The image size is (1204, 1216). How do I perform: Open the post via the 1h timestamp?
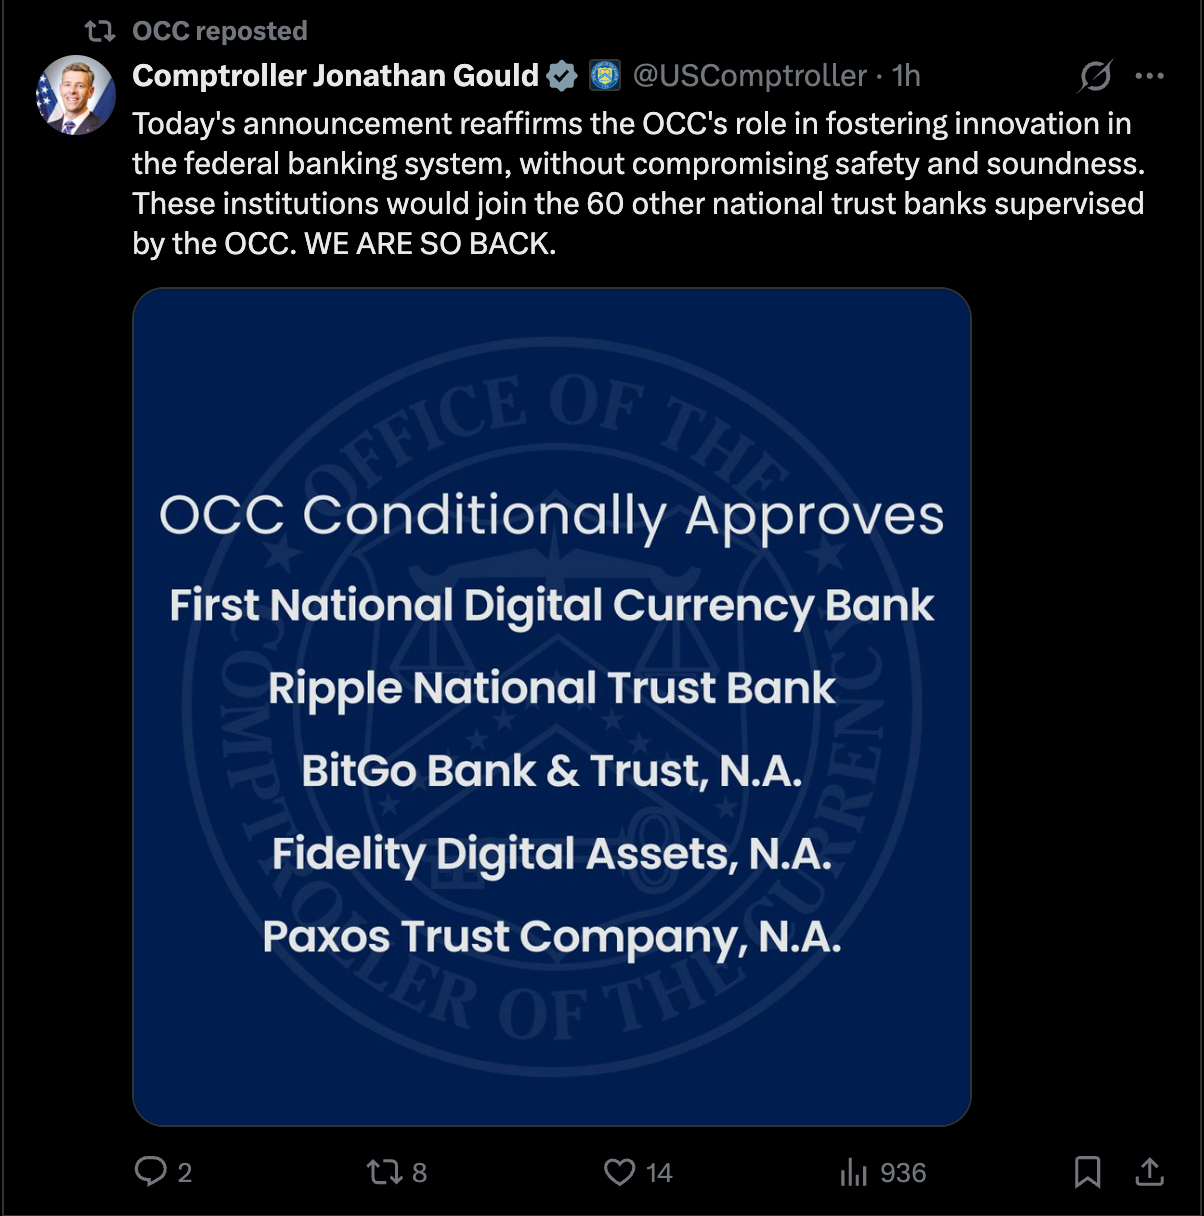(x=906, y=76)
